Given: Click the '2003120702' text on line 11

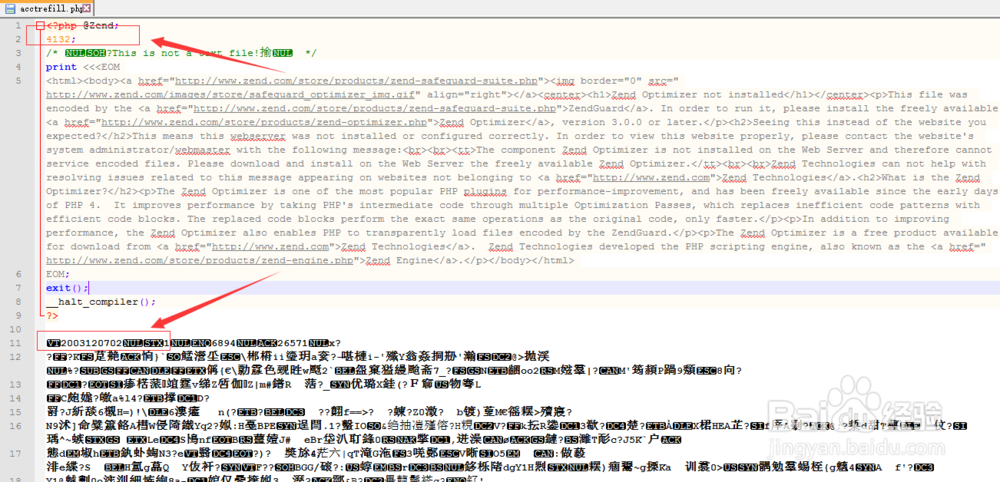Looking at the screenshot, I should [x=94, y=342].
